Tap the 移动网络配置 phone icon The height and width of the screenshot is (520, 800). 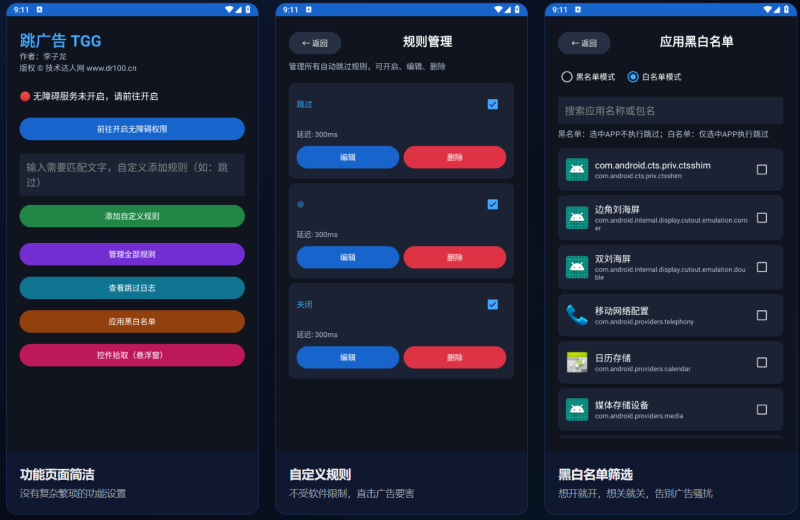pyautogui.click(x=577, y=315)
